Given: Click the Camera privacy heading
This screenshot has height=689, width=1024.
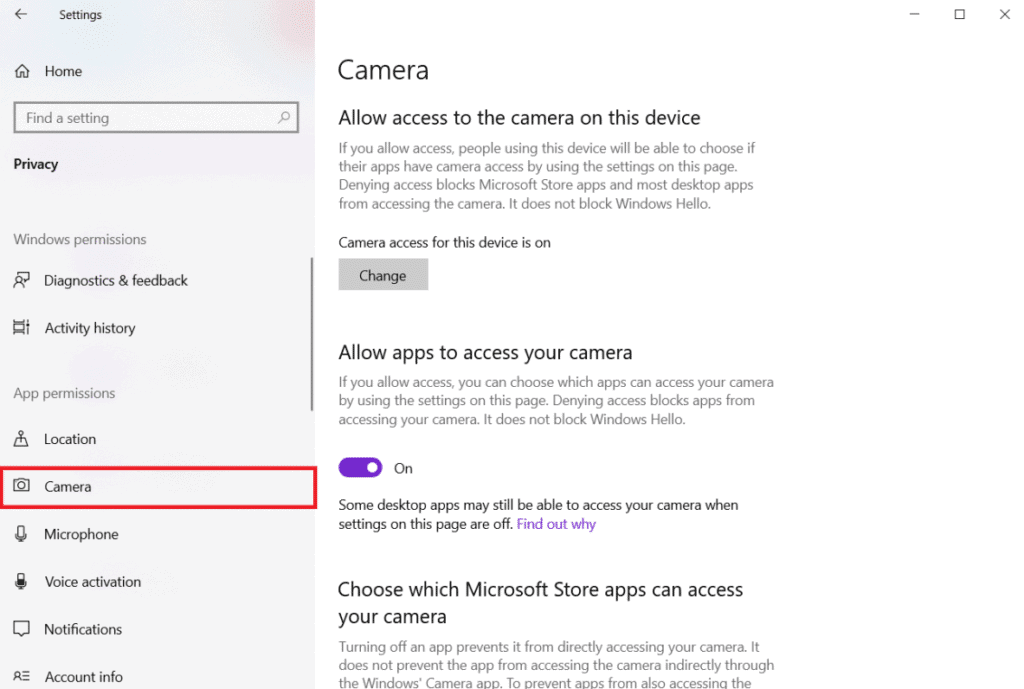Looking at the screenshot, I should click(383, 69).
